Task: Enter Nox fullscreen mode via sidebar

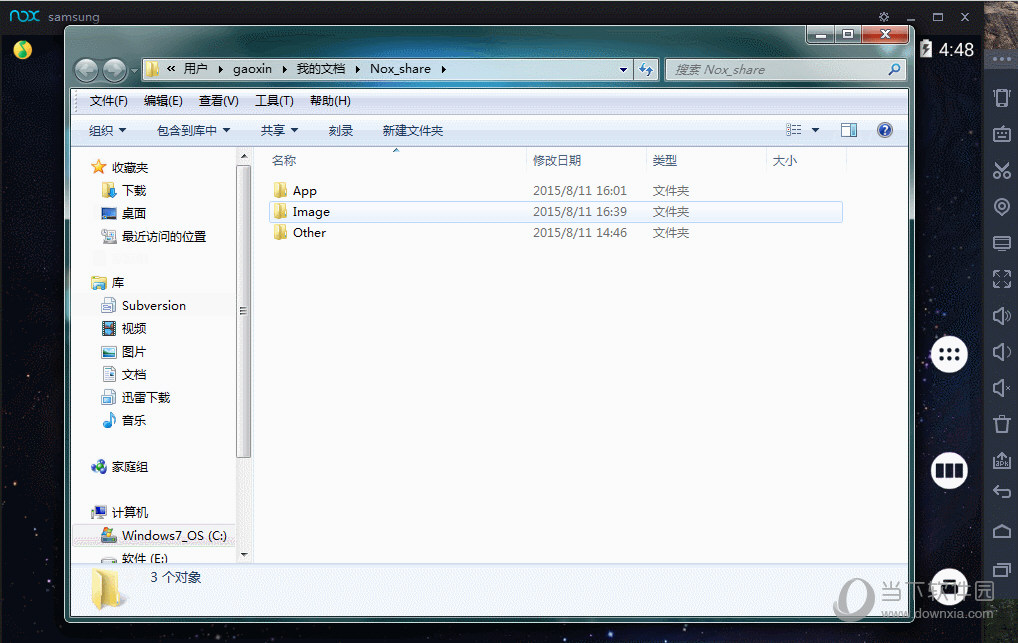Action: coord(1001,279)
